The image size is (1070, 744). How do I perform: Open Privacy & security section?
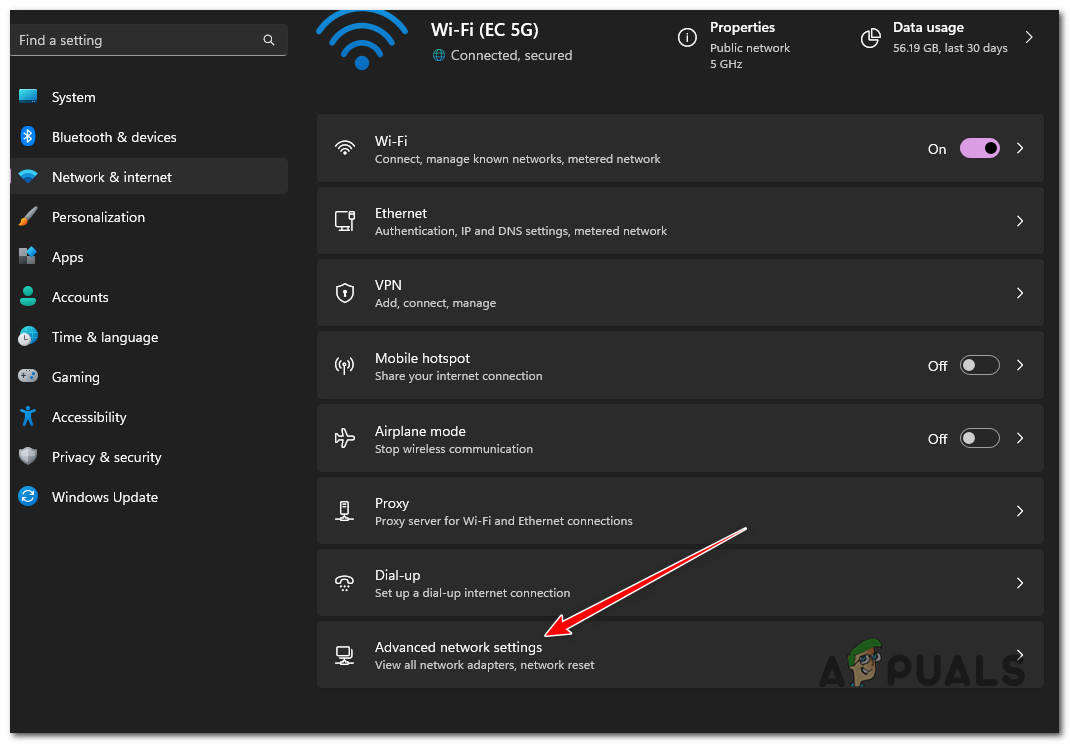[x=149, y=456]
